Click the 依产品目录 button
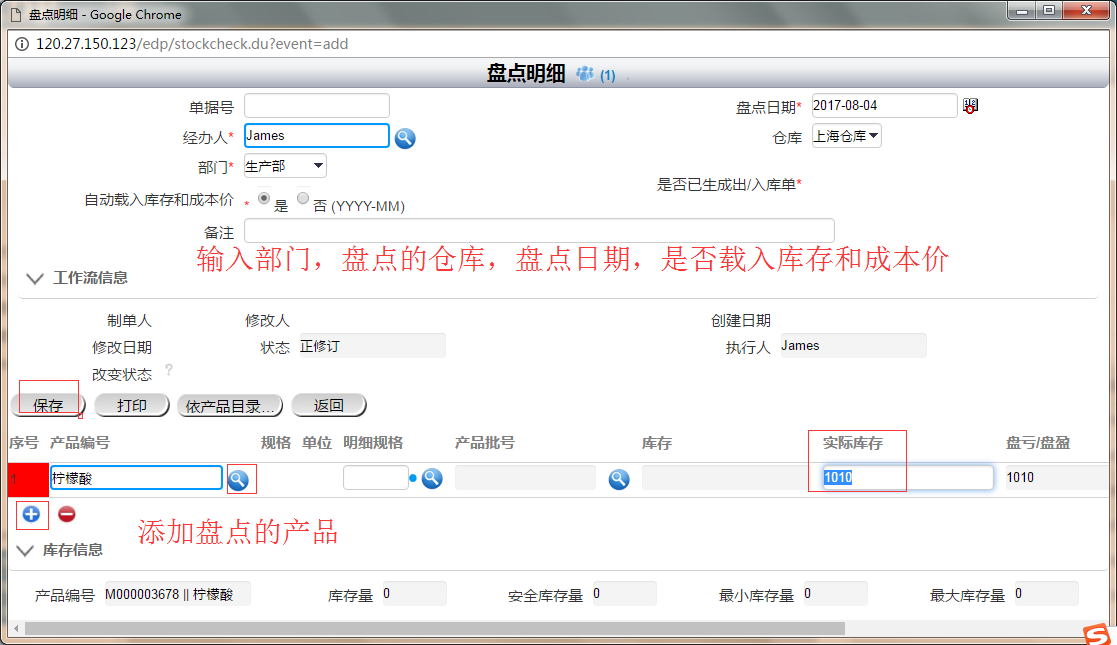Screen dimensions: 1117x645 (230, 405)
